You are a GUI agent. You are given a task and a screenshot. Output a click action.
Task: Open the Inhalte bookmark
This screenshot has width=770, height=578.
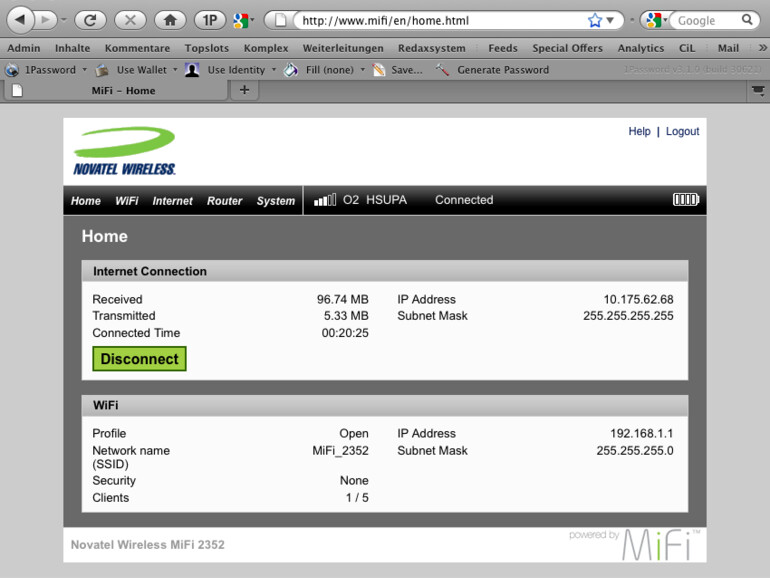[72, 48]
